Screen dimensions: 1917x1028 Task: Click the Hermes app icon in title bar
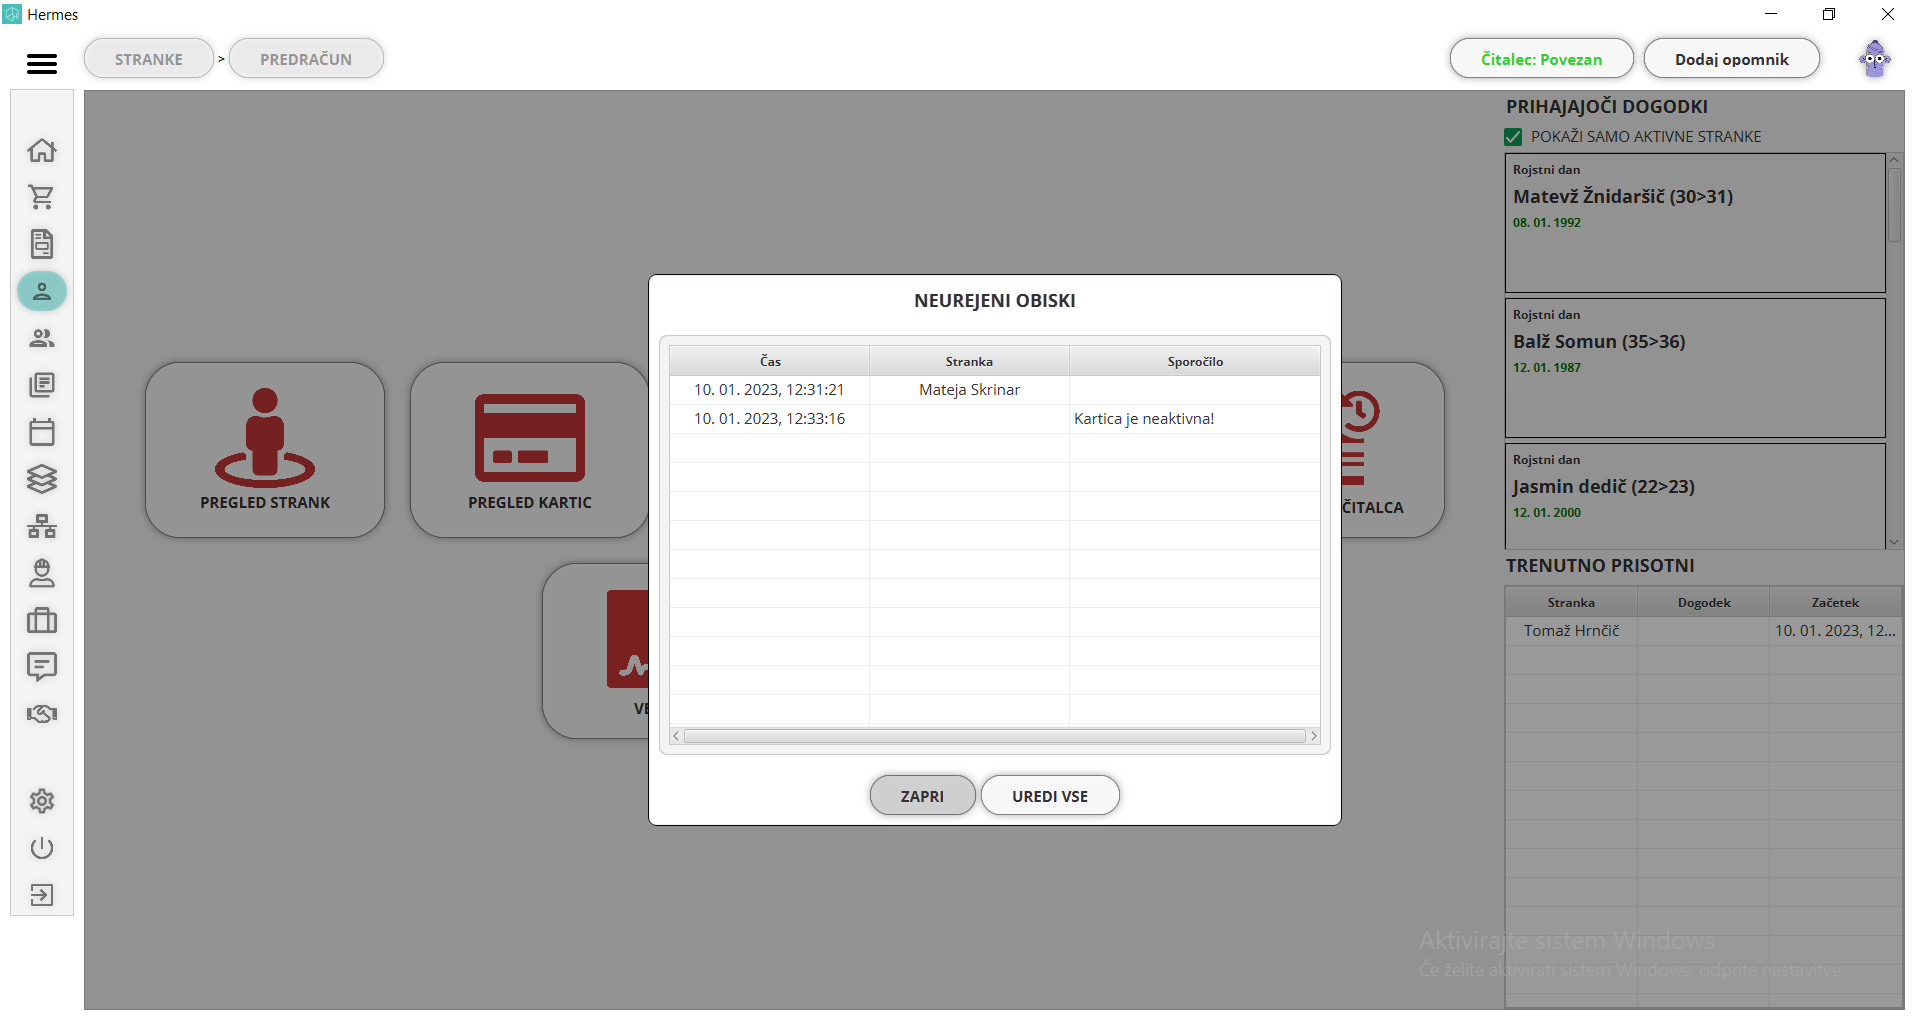coord(12,14)
